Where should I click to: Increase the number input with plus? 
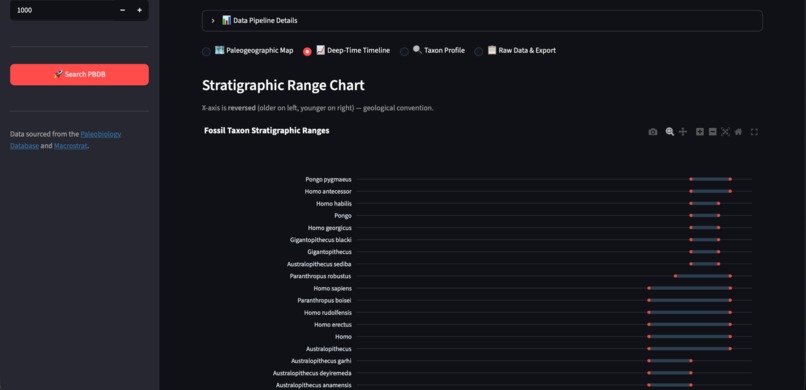[x=139, y=10]
